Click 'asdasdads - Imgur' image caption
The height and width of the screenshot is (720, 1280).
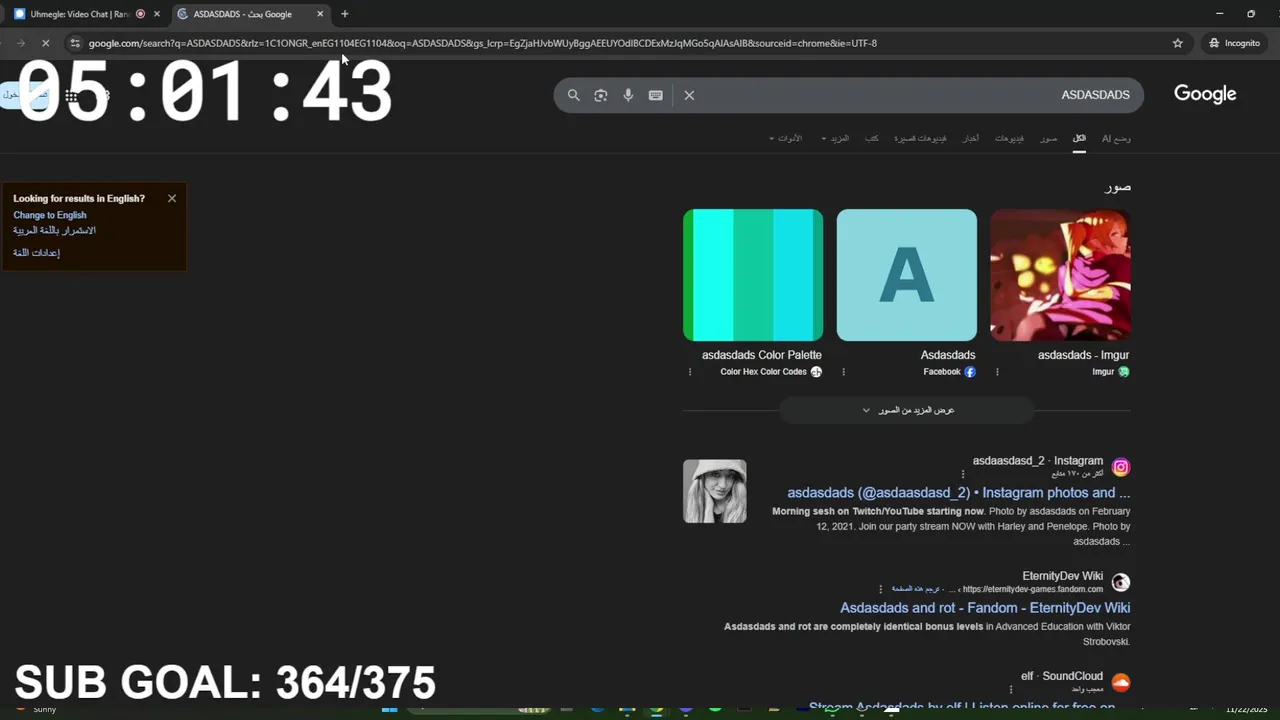1083,355
